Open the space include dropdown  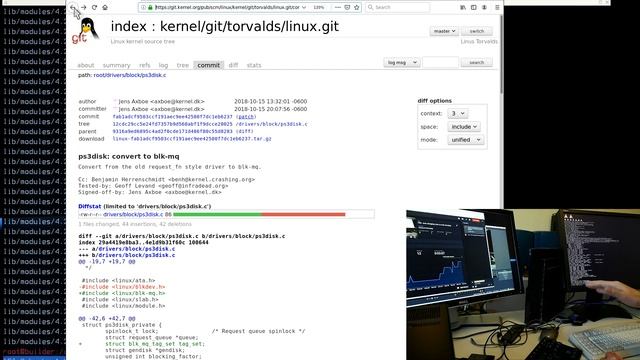click(464, 127)
